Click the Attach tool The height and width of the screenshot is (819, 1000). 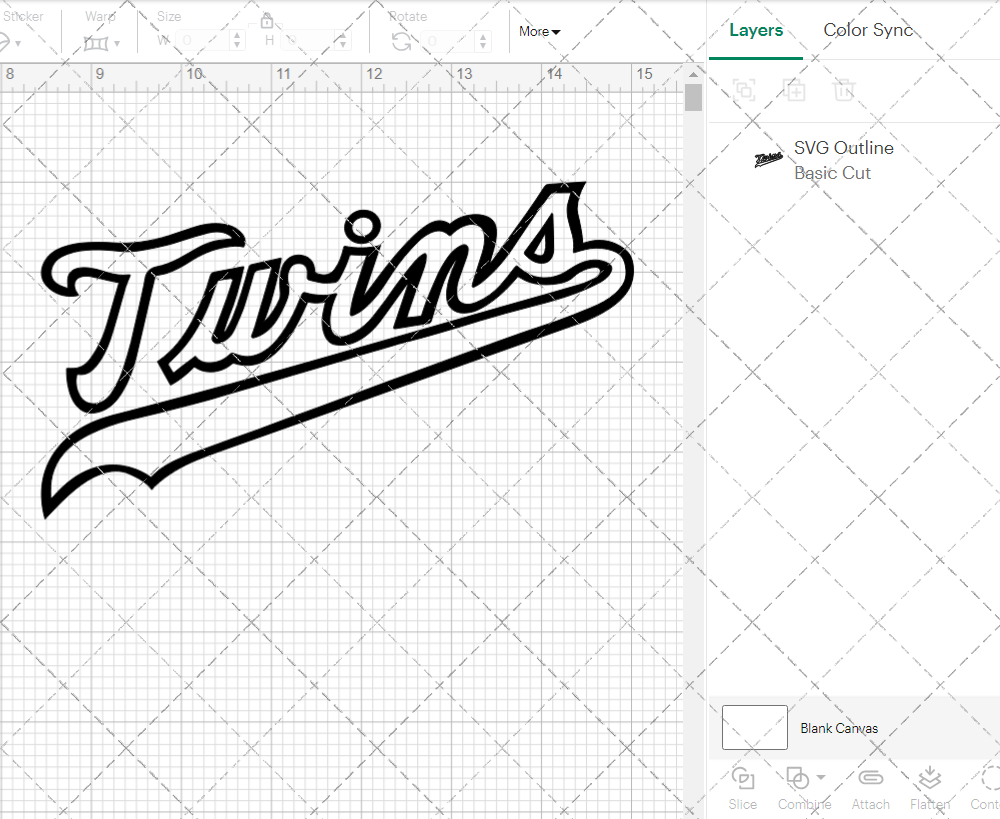[871, 789]
